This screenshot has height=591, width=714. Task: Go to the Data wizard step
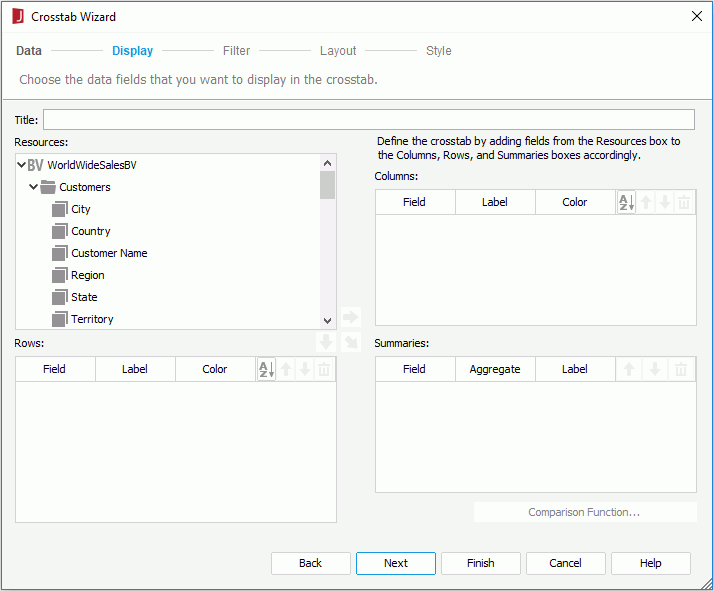(x=29, y=51)
